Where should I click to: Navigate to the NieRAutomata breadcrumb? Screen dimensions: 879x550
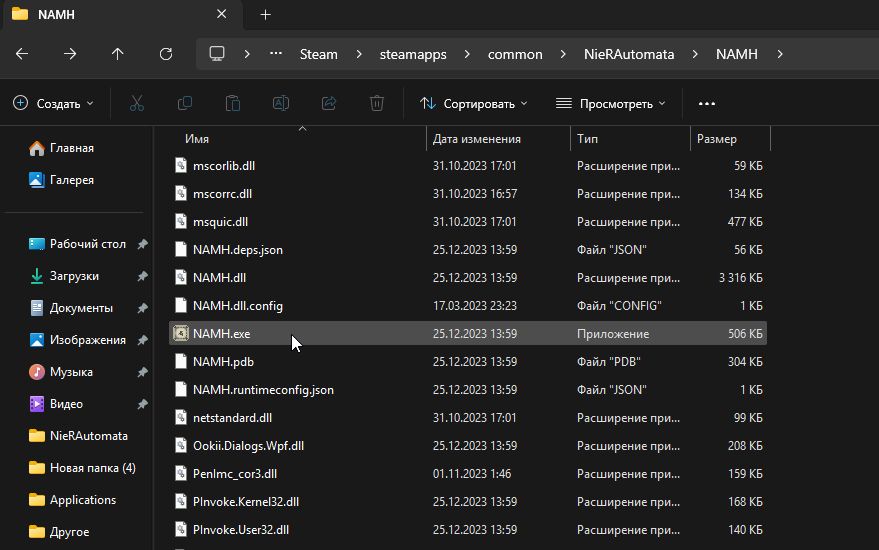point(629,54)
